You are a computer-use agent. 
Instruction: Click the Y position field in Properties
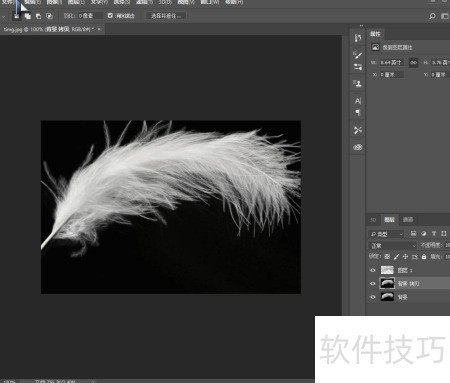click(441, 75)
